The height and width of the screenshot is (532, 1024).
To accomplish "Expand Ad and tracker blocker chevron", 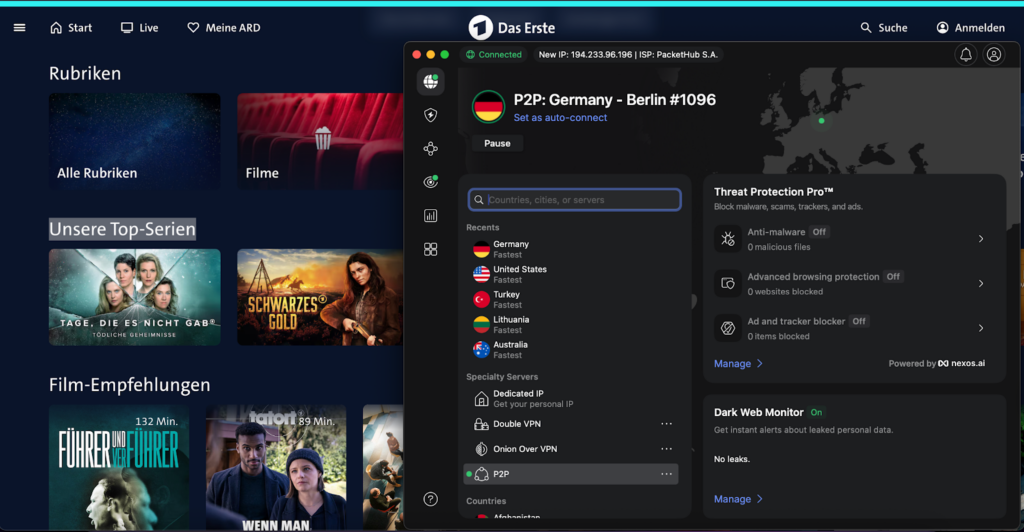I will (x=981, y=328).
